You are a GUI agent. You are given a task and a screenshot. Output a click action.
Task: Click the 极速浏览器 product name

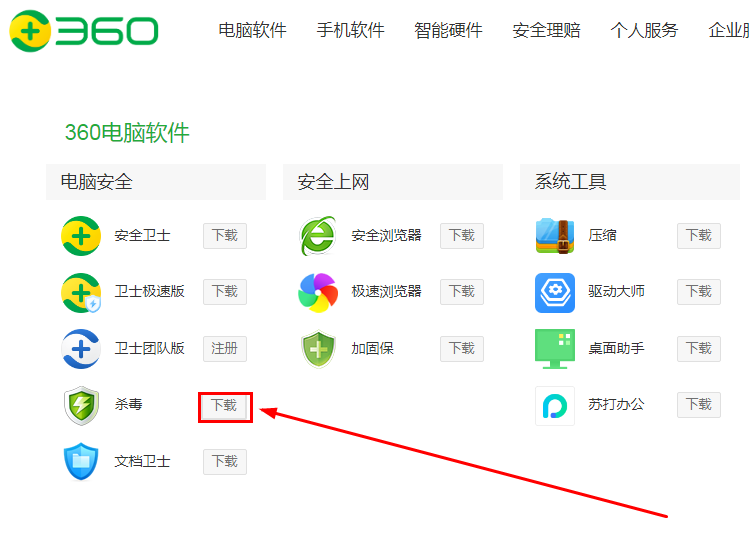pyautogui.click(x=386, y=291)
